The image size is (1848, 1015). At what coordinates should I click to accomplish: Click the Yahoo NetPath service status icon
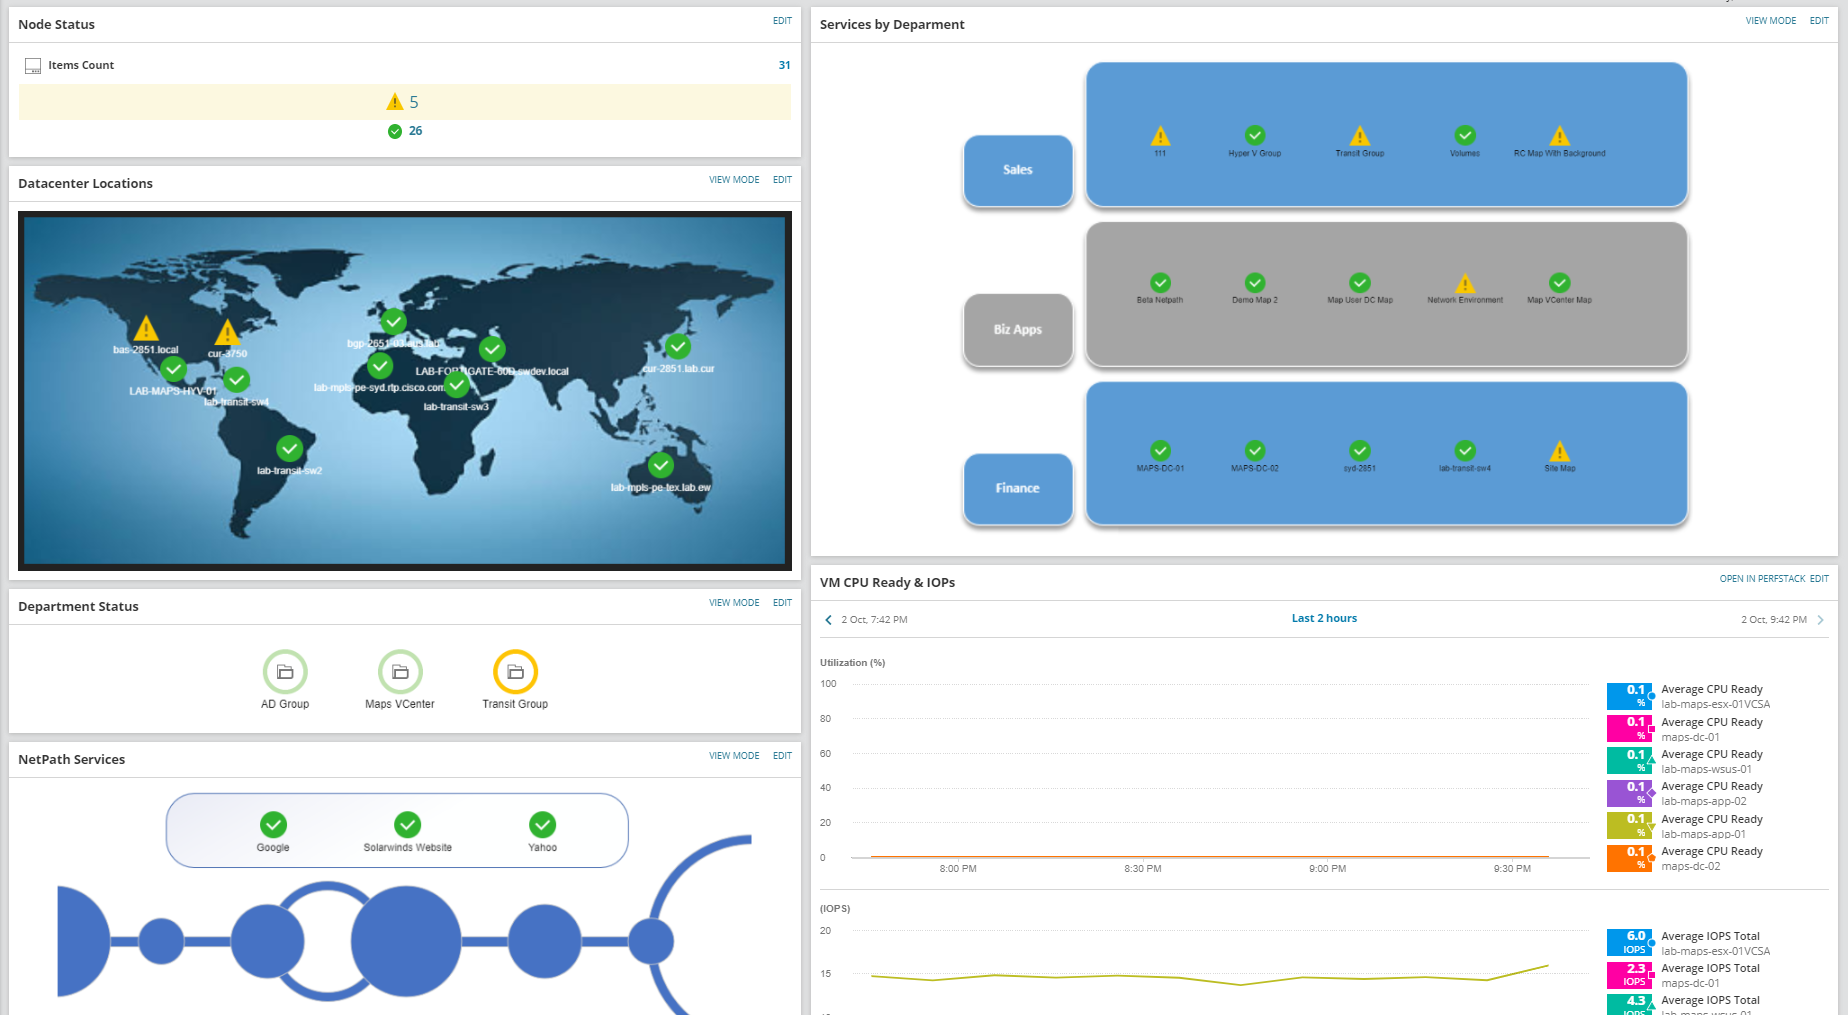542,824
